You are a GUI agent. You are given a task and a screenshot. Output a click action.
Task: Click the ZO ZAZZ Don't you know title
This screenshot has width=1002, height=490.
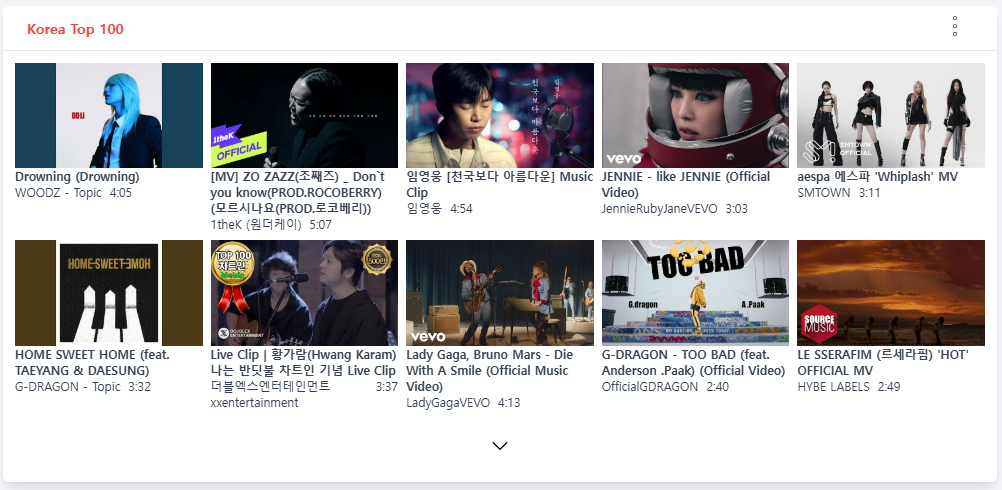[x=298, y=193]
